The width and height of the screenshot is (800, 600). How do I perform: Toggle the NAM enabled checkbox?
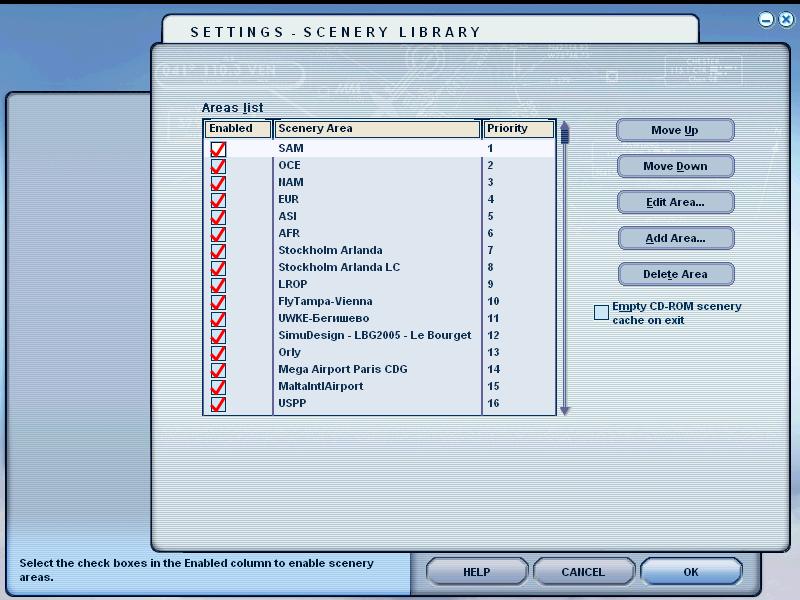[218, 183]
